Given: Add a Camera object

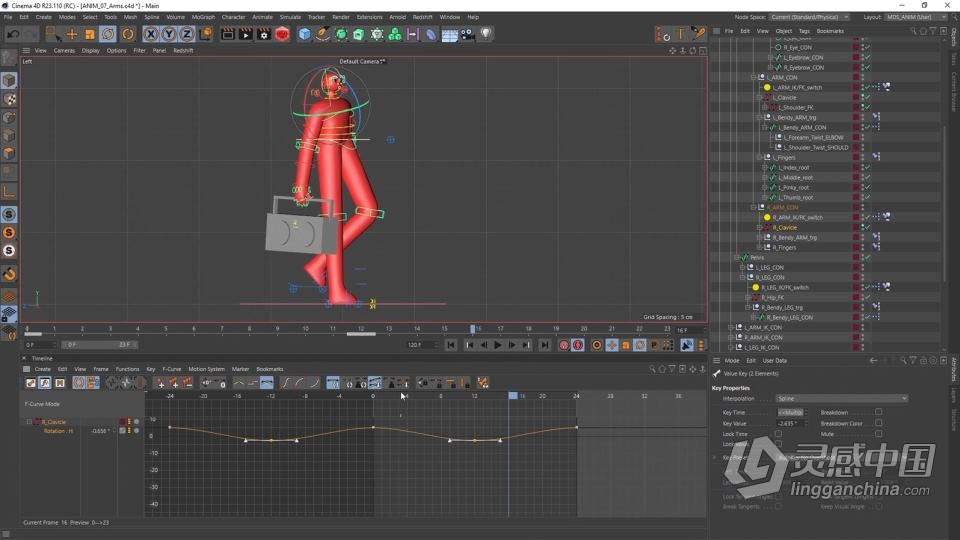Looking at the screenshot, I should point(468,34).
